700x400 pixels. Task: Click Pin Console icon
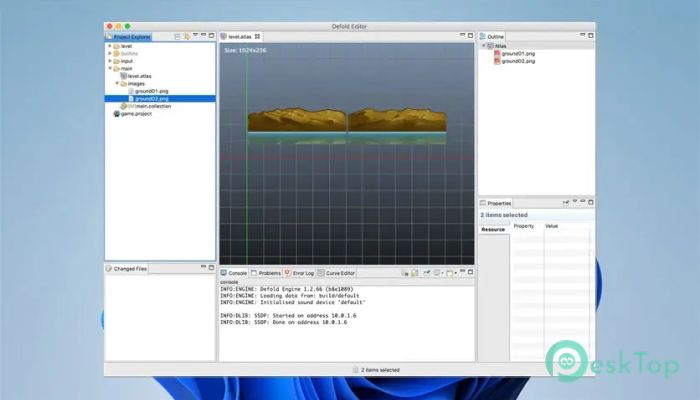pyautogui.click(x=427, y=272)
